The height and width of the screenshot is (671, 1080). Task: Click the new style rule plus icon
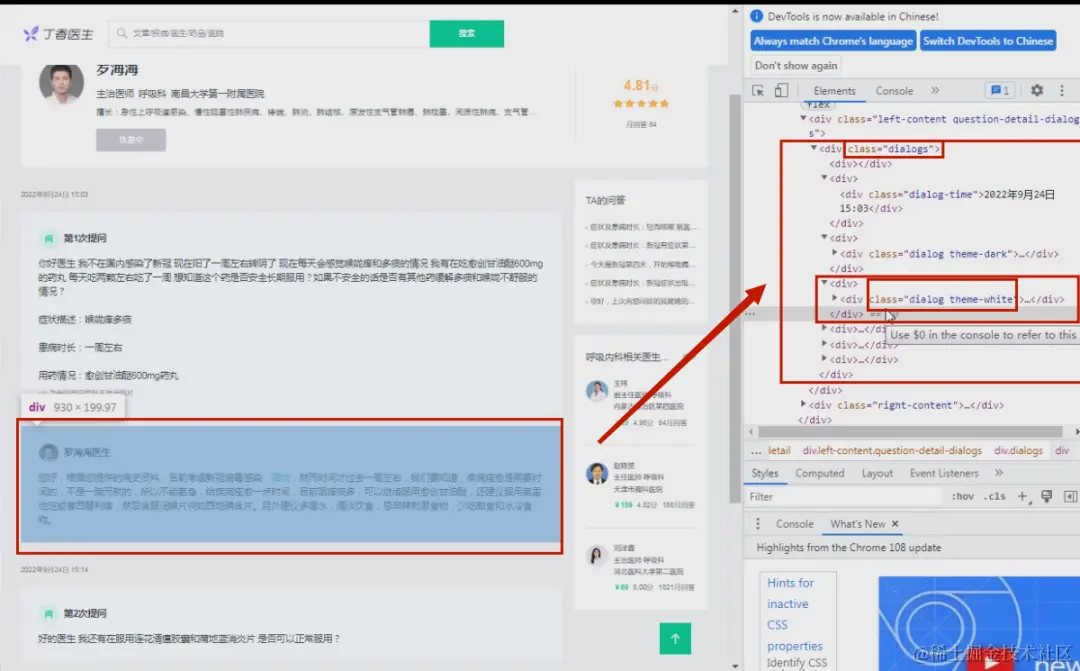click(1022, 496)
